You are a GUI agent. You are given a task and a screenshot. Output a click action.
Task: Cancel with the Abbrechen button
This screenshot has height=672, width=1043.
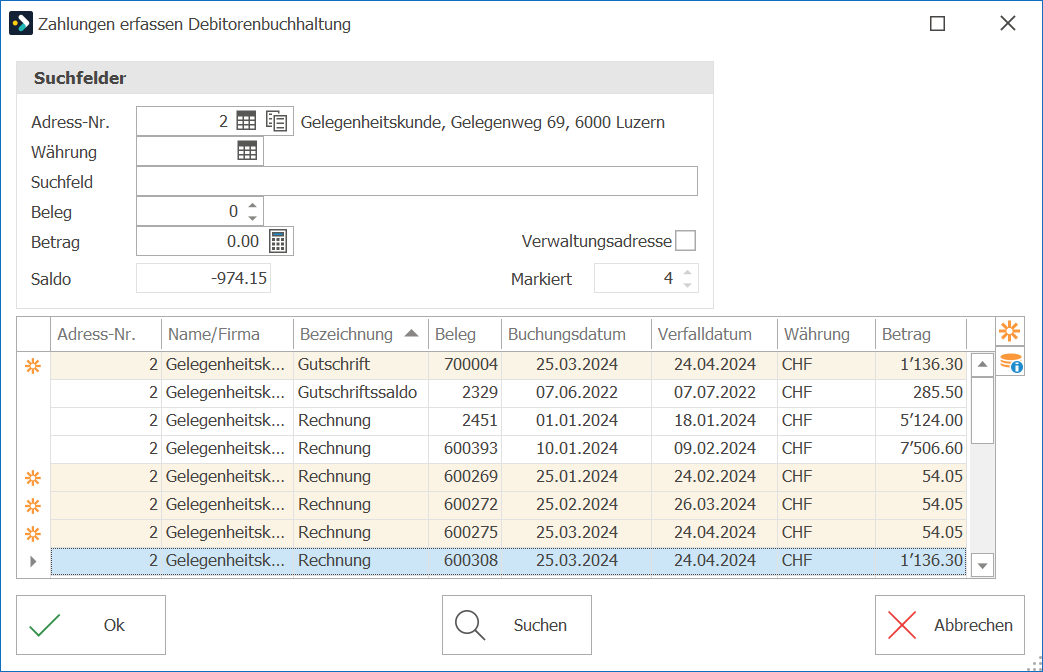[x=950, y=625]
